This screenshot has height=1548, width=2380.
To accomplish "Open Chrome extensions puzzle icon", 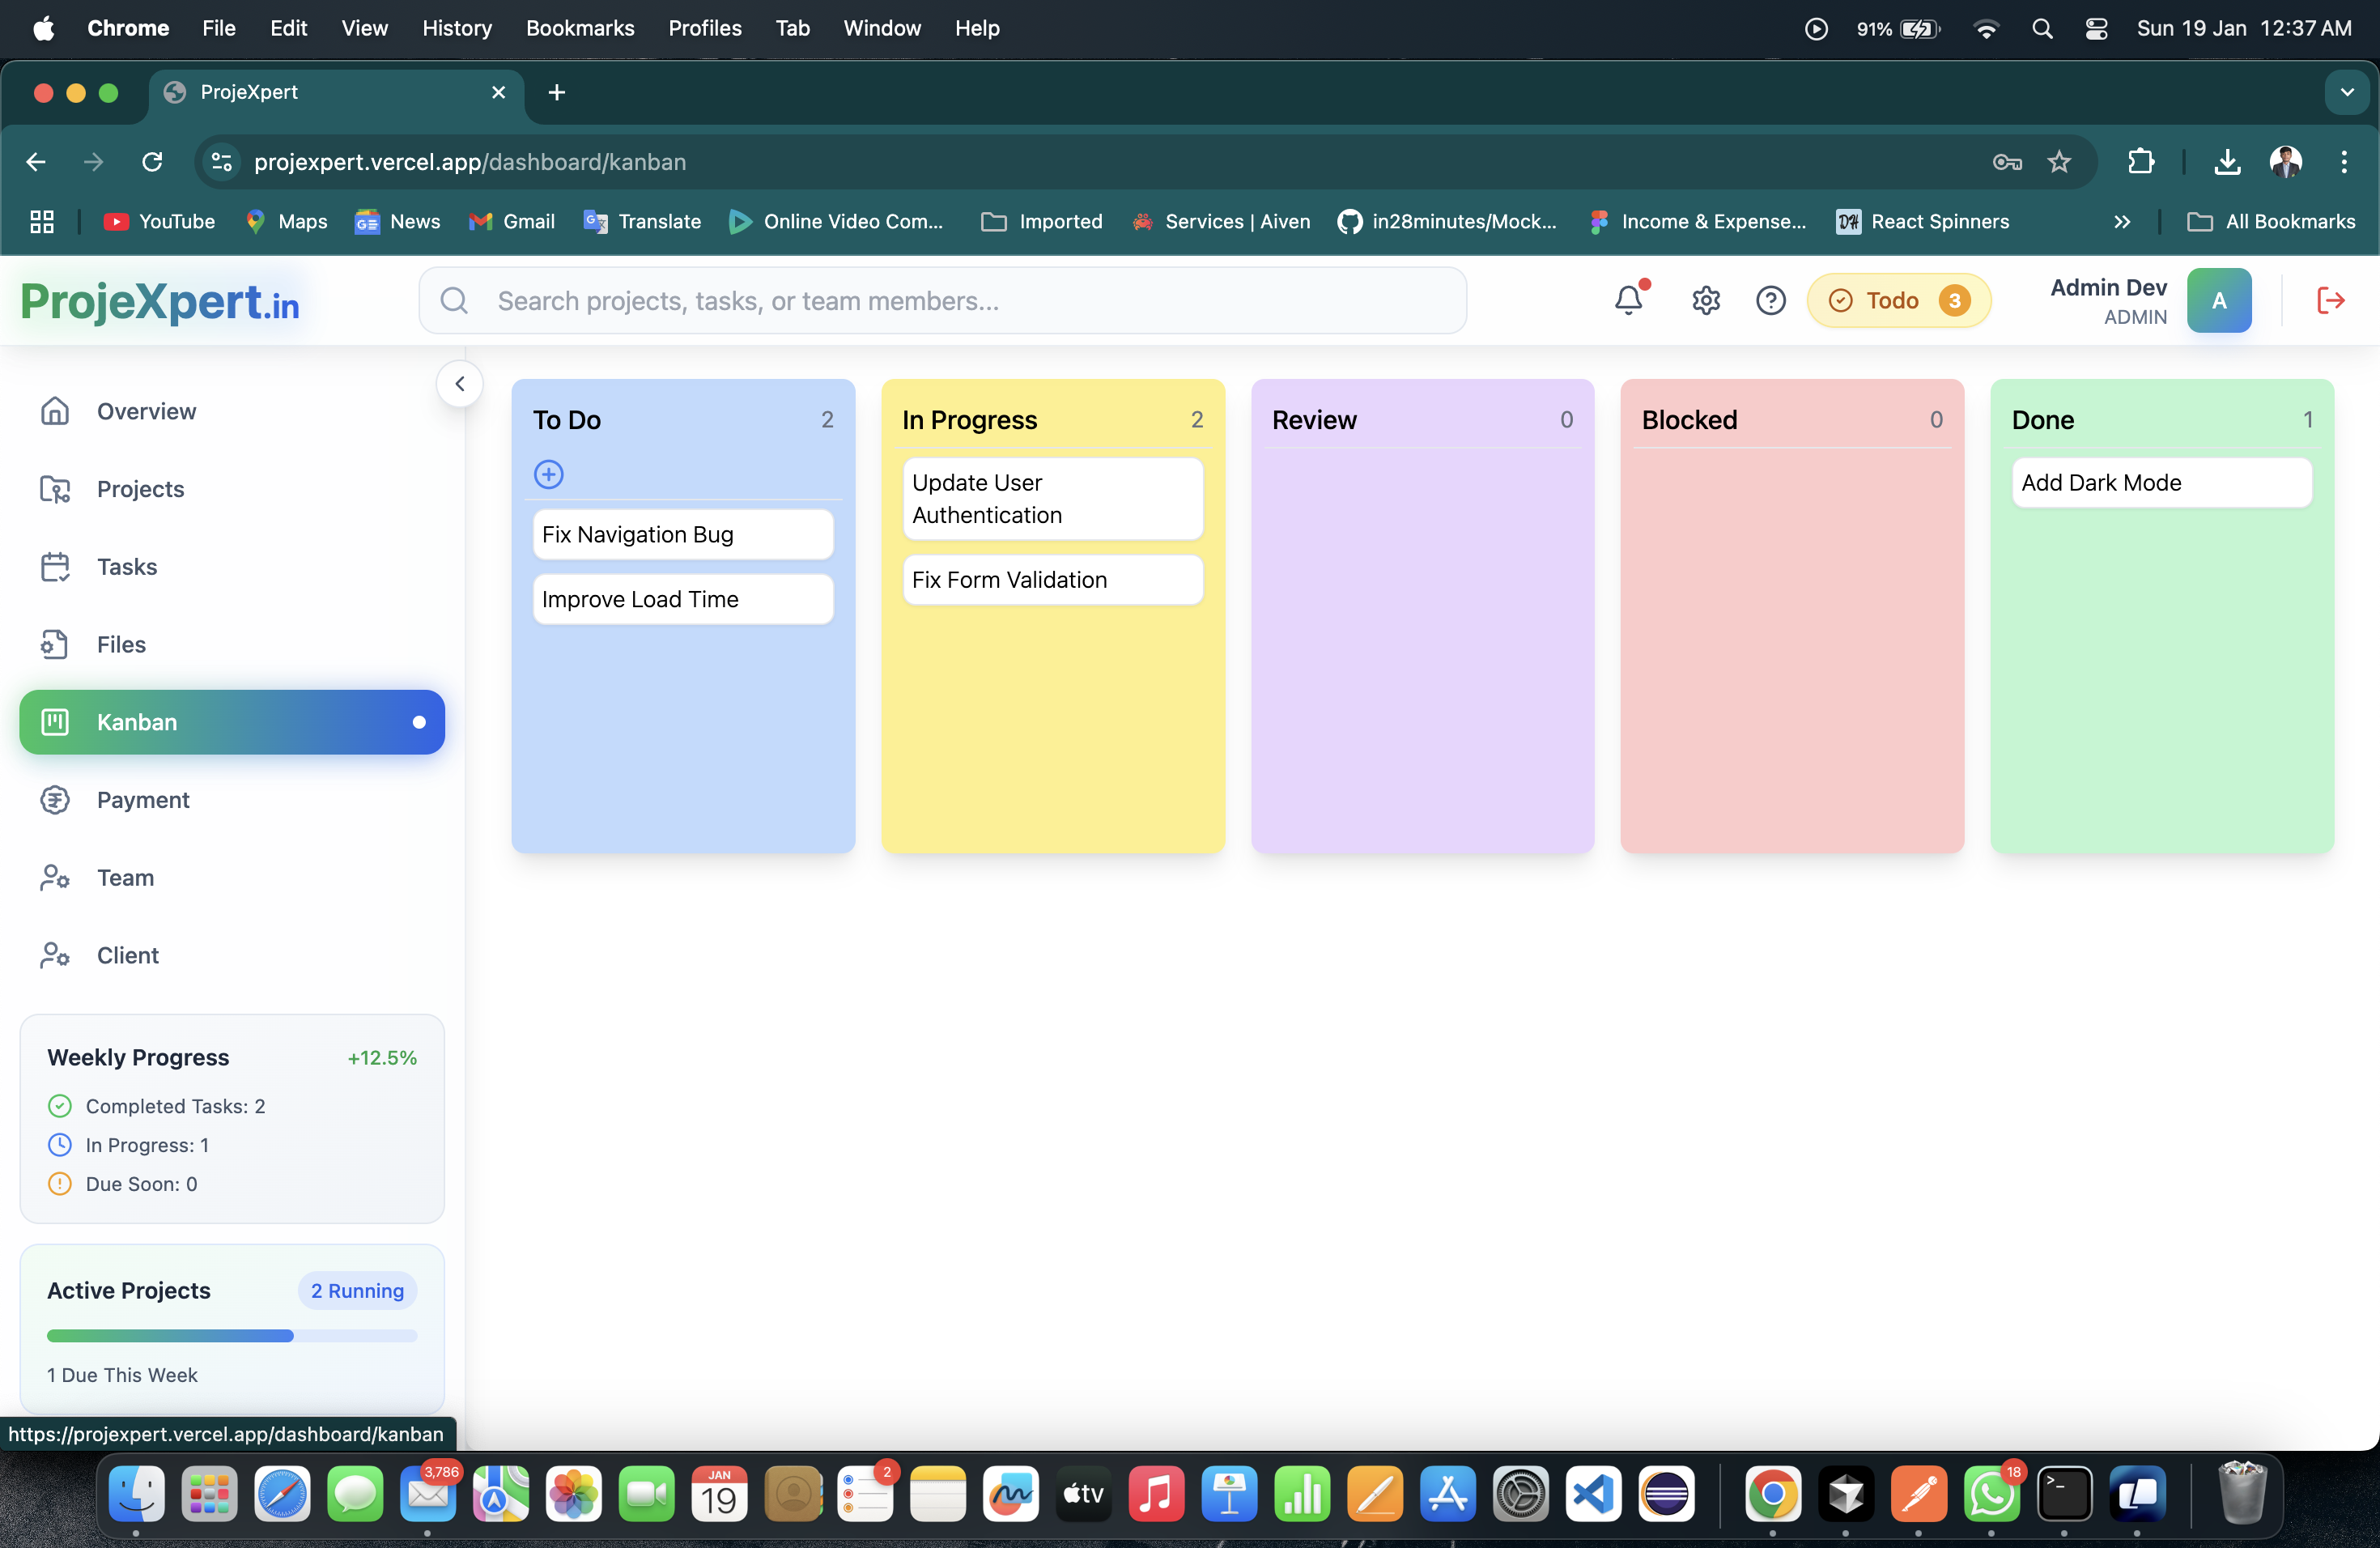I will pyautogui.click(x=2141, y=162).
